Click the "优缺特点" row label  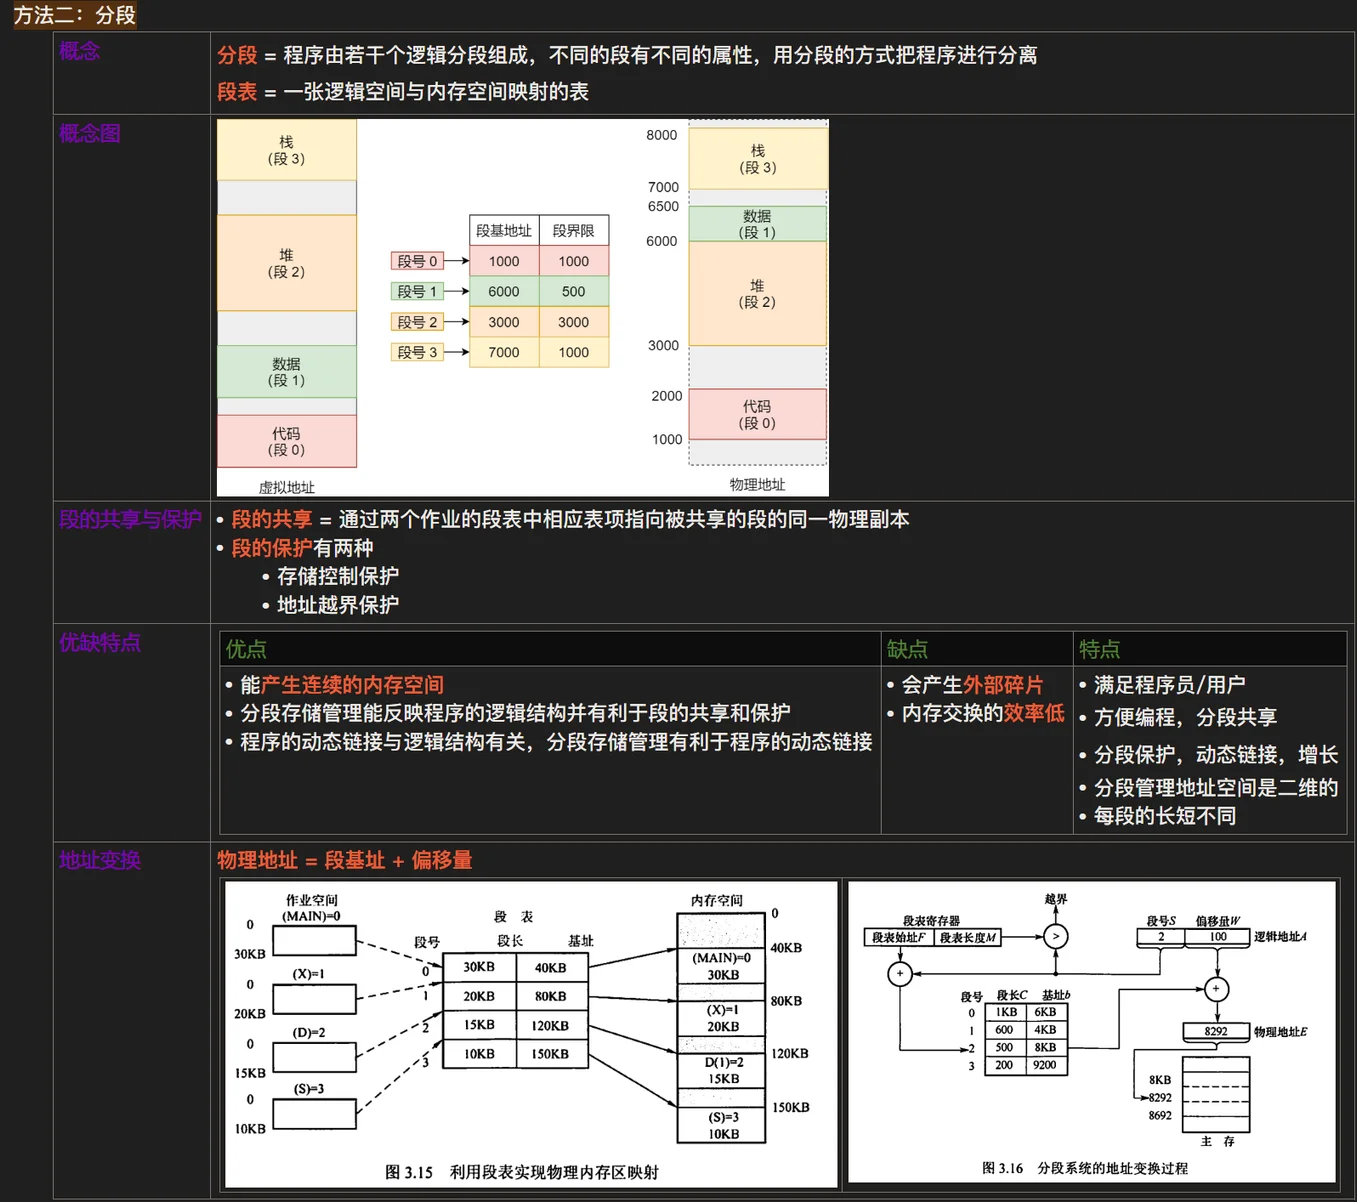click(99, 642)
